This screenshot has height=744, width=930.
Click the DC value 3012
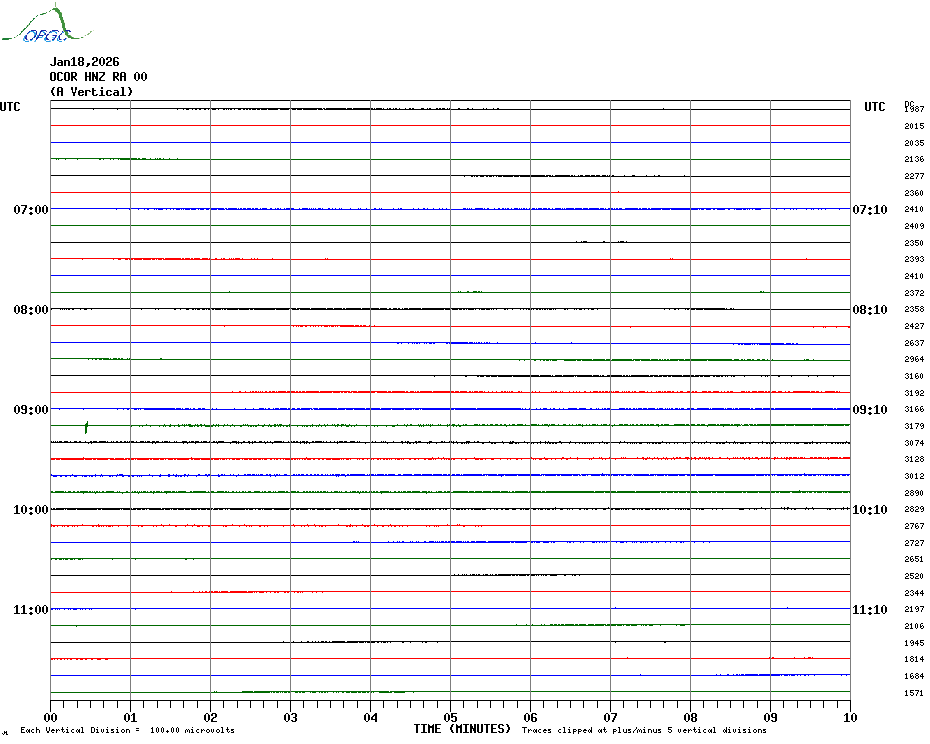pyautogui.click(x=914, y=476)
